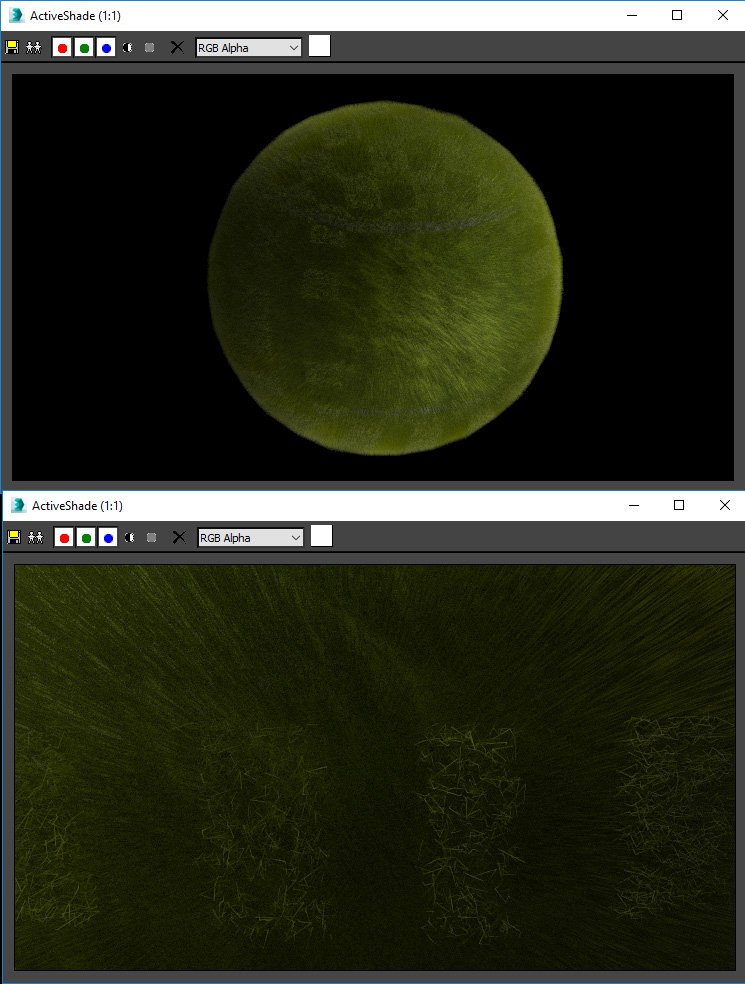Click the 3ds Max title icon of top window
Viewport: 745px width, 984px height.
point(16,15)
